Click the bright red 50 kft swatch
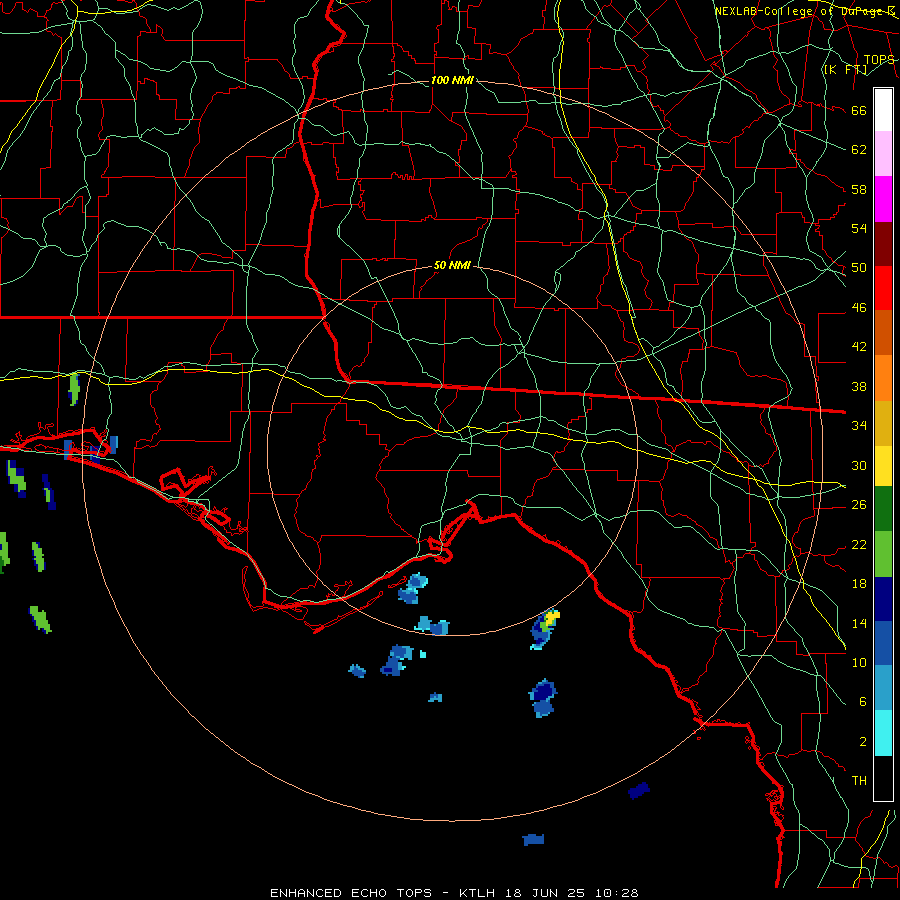900x900 pixels. click(x=883, y=288)
